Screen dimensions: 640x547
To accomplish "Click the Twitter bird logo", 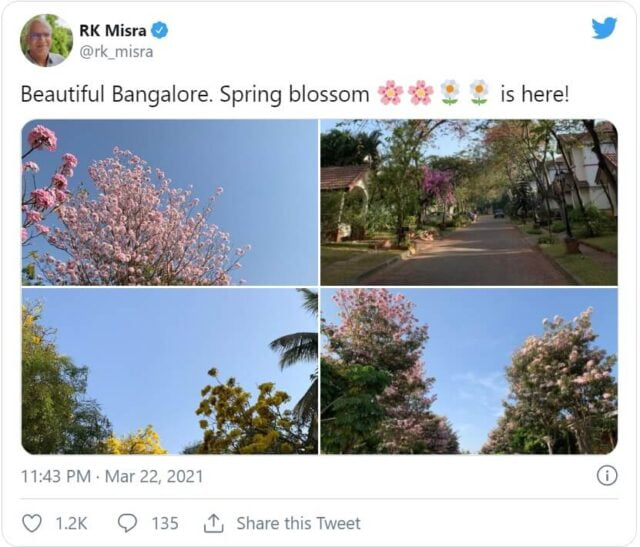I will pos(604,28).
